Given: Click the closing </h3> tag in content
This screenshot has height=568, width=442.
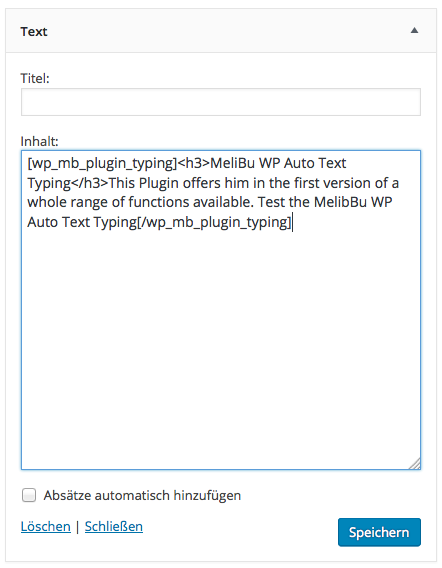Looking at the screenshot, I should 90,183.
